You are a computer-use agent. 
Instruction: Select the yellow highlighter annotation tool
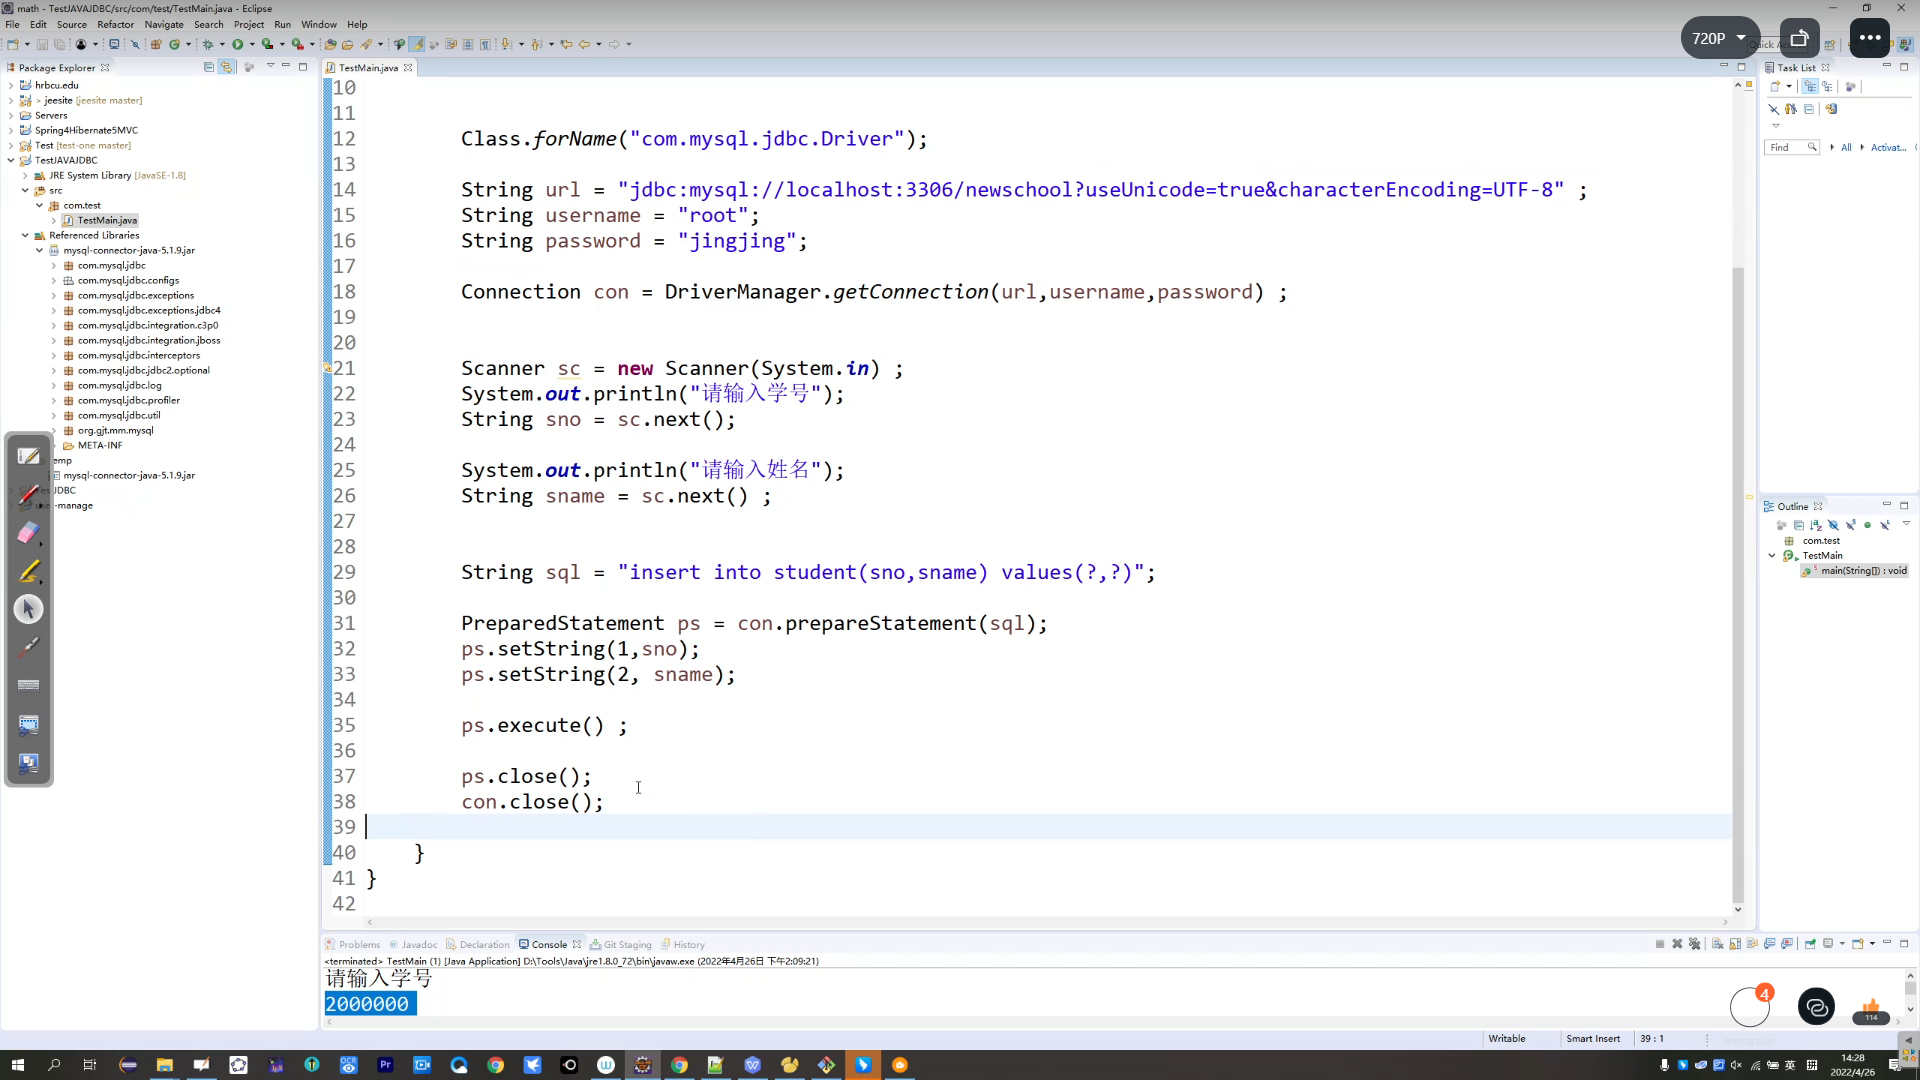pyautogui.click(x=29, y=571)
